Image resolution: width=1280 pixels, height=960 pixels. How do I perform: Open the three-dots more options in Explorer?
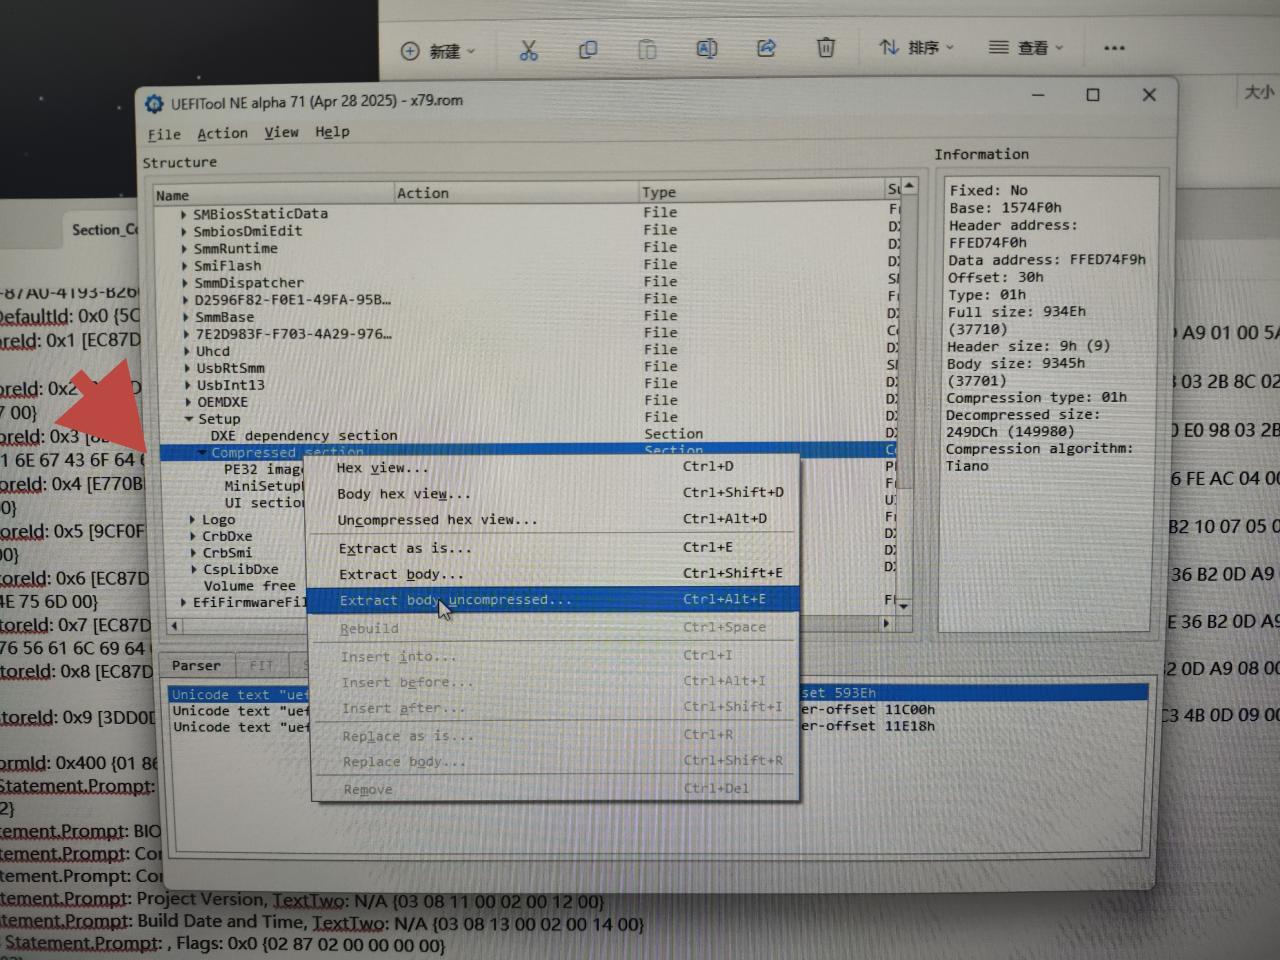(x=1114, y=48)
